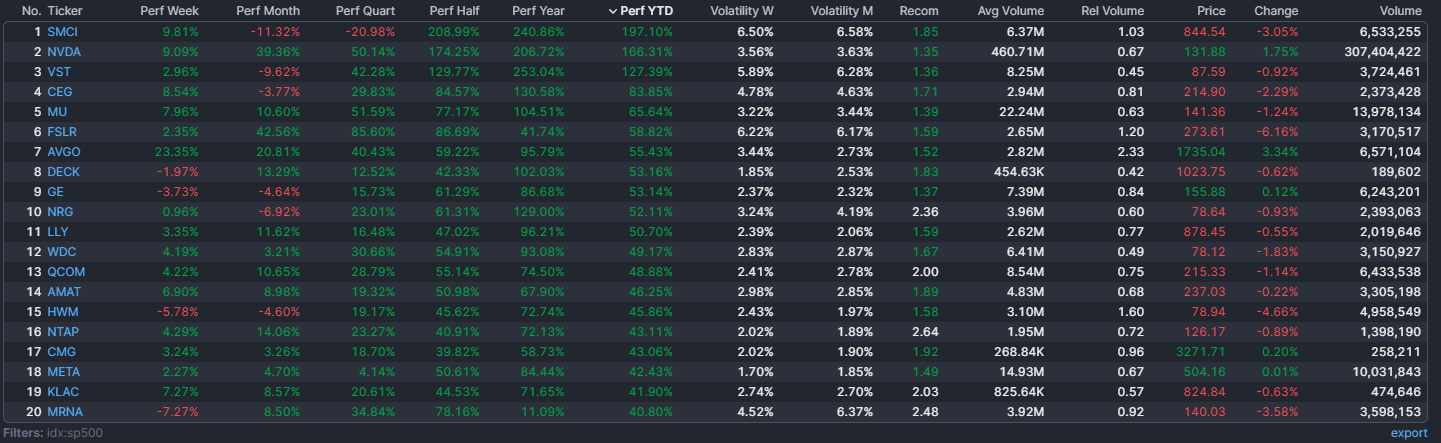
Task: Open the KLAC ticker link
Action: coord(63,392)
